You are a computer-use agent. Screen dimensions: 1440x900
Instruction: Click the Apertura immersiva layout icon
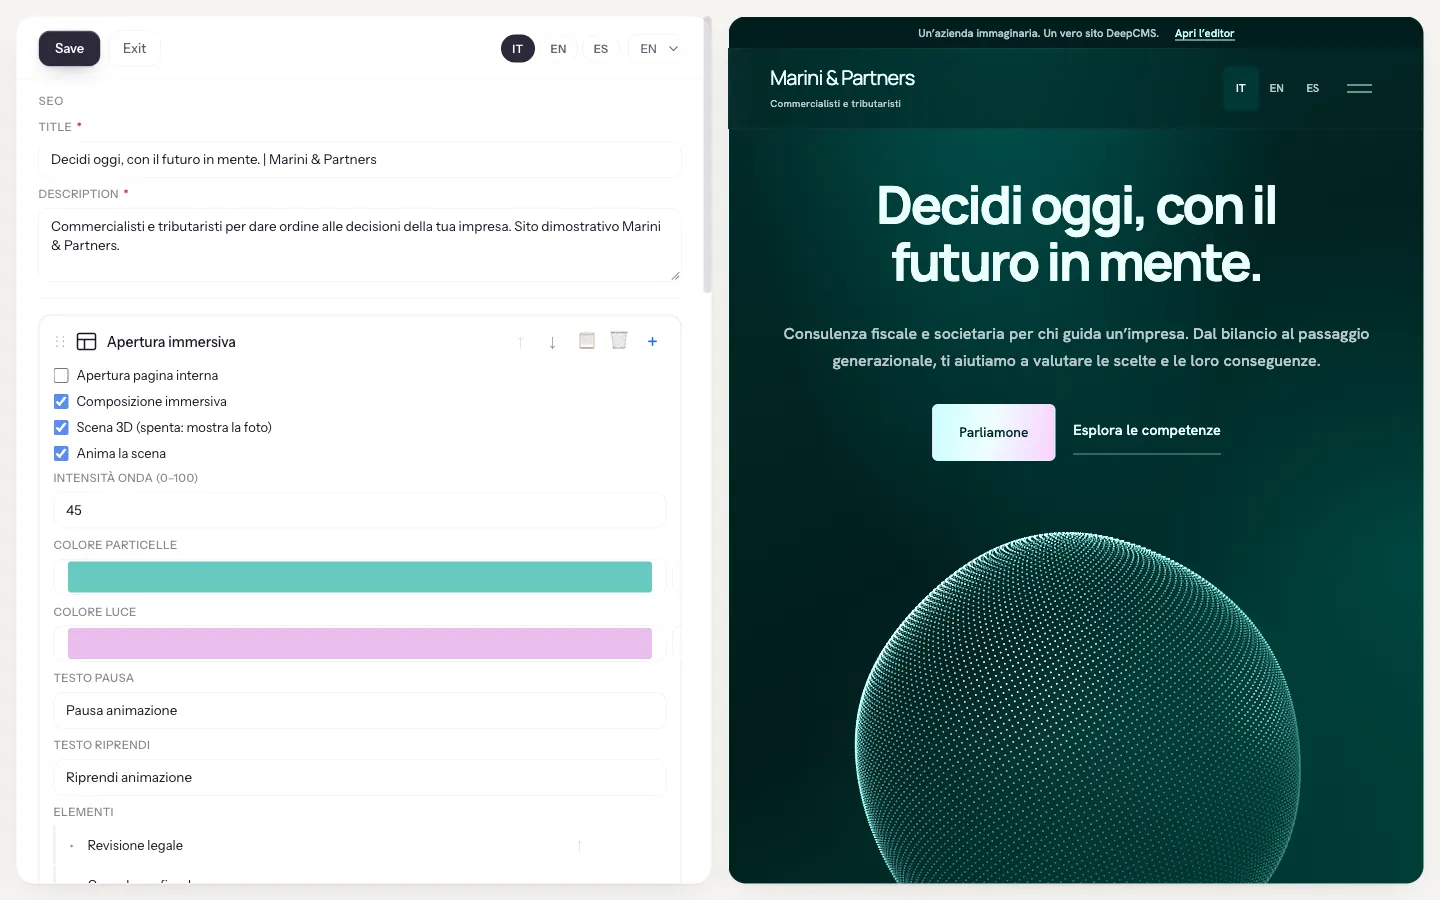pos(87,342)
